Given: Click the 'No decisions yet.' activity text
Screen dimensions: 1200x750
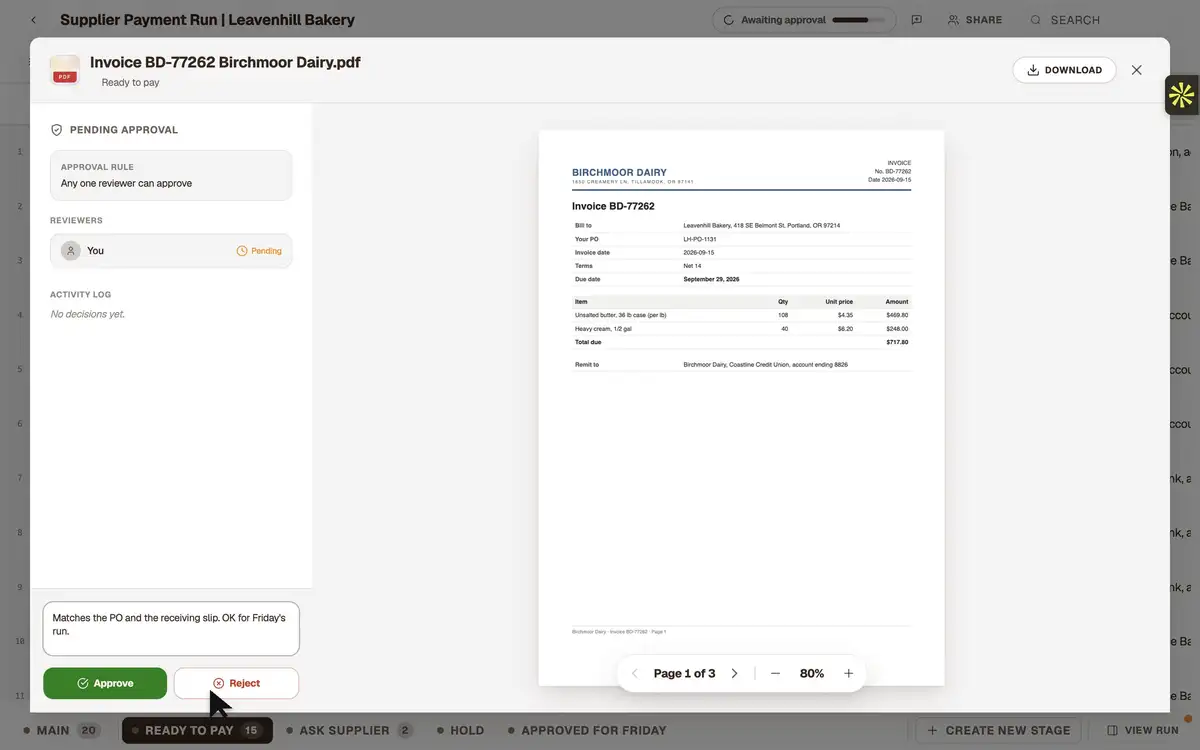Looking at the screenshot, I should (88, 314).
